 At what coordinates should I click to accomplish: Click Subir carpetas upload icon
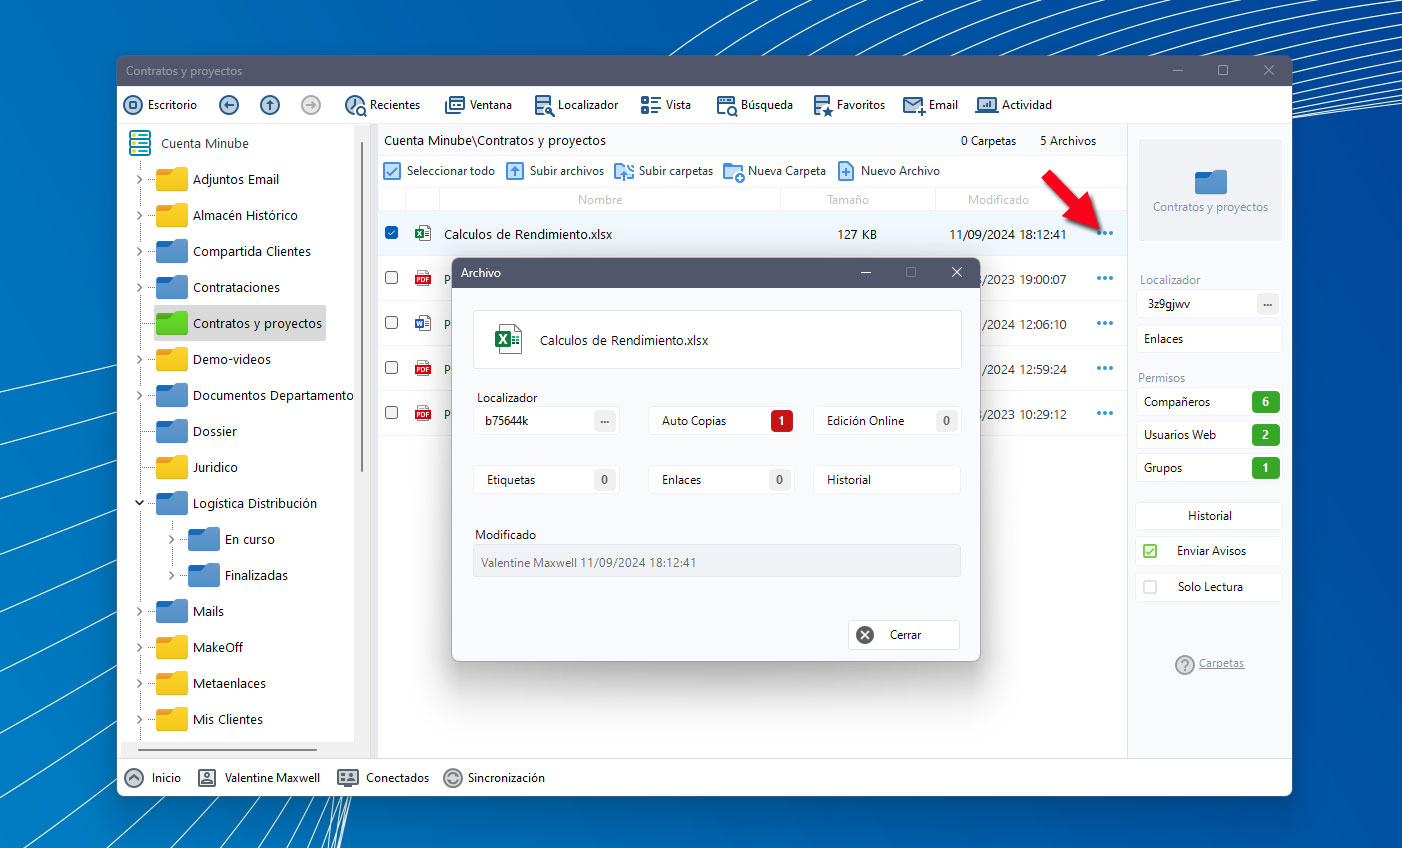coord(624,171)
